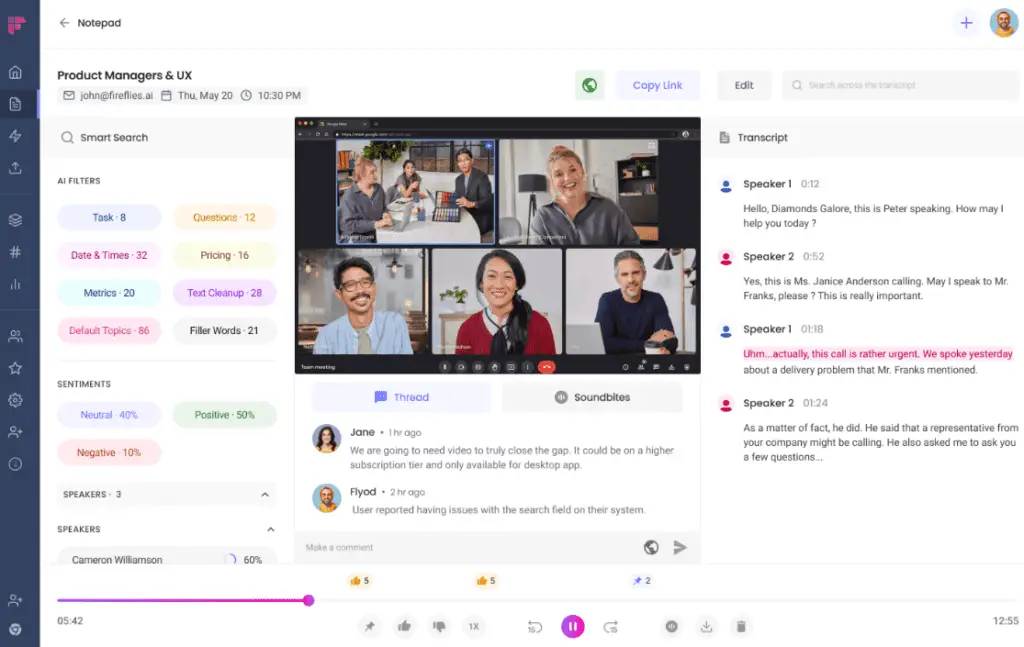The image size is (1024, 647).
Task: Jump to Speaker 2 timestamp 01:24
Action: pos(815,403)
